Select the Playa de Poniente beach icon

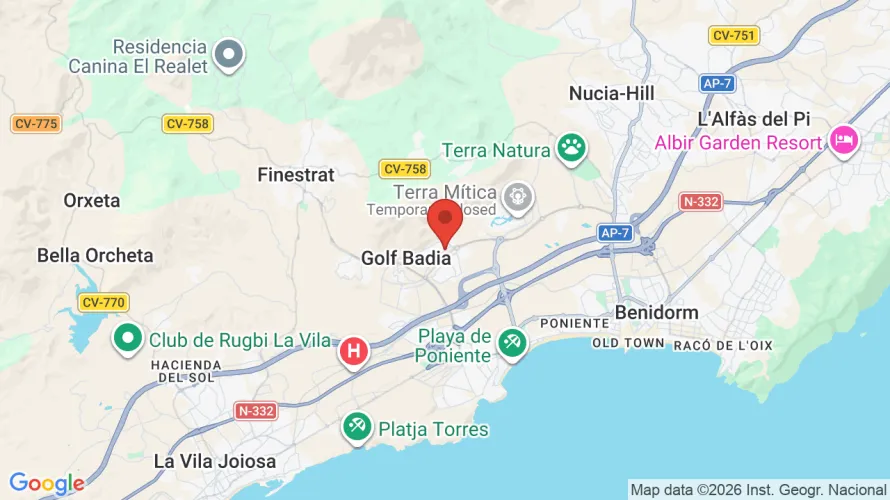[513, 344]
